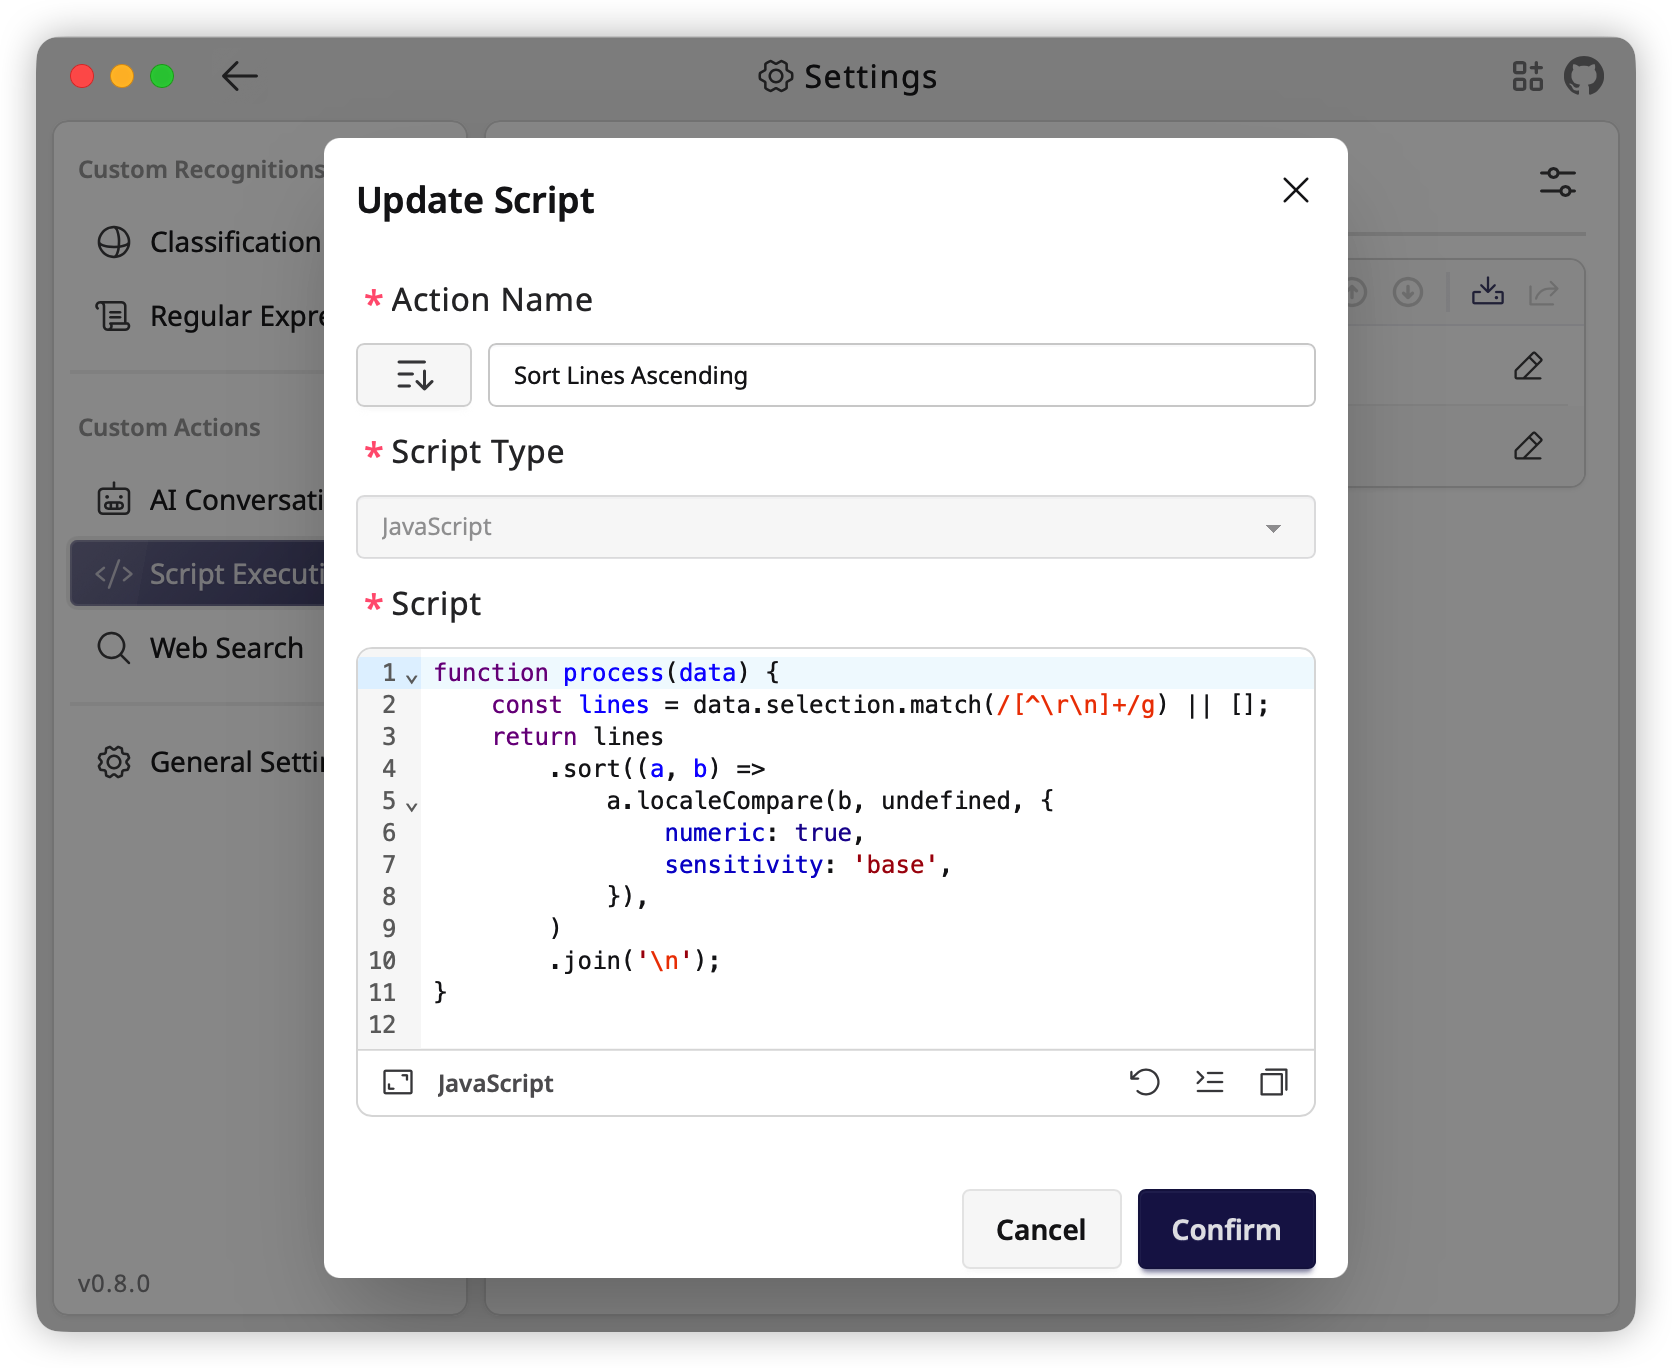Screen dimensions: 1672x1368
Task: Click the apps grid icon in the title bar
Action: coord(1527,76)
